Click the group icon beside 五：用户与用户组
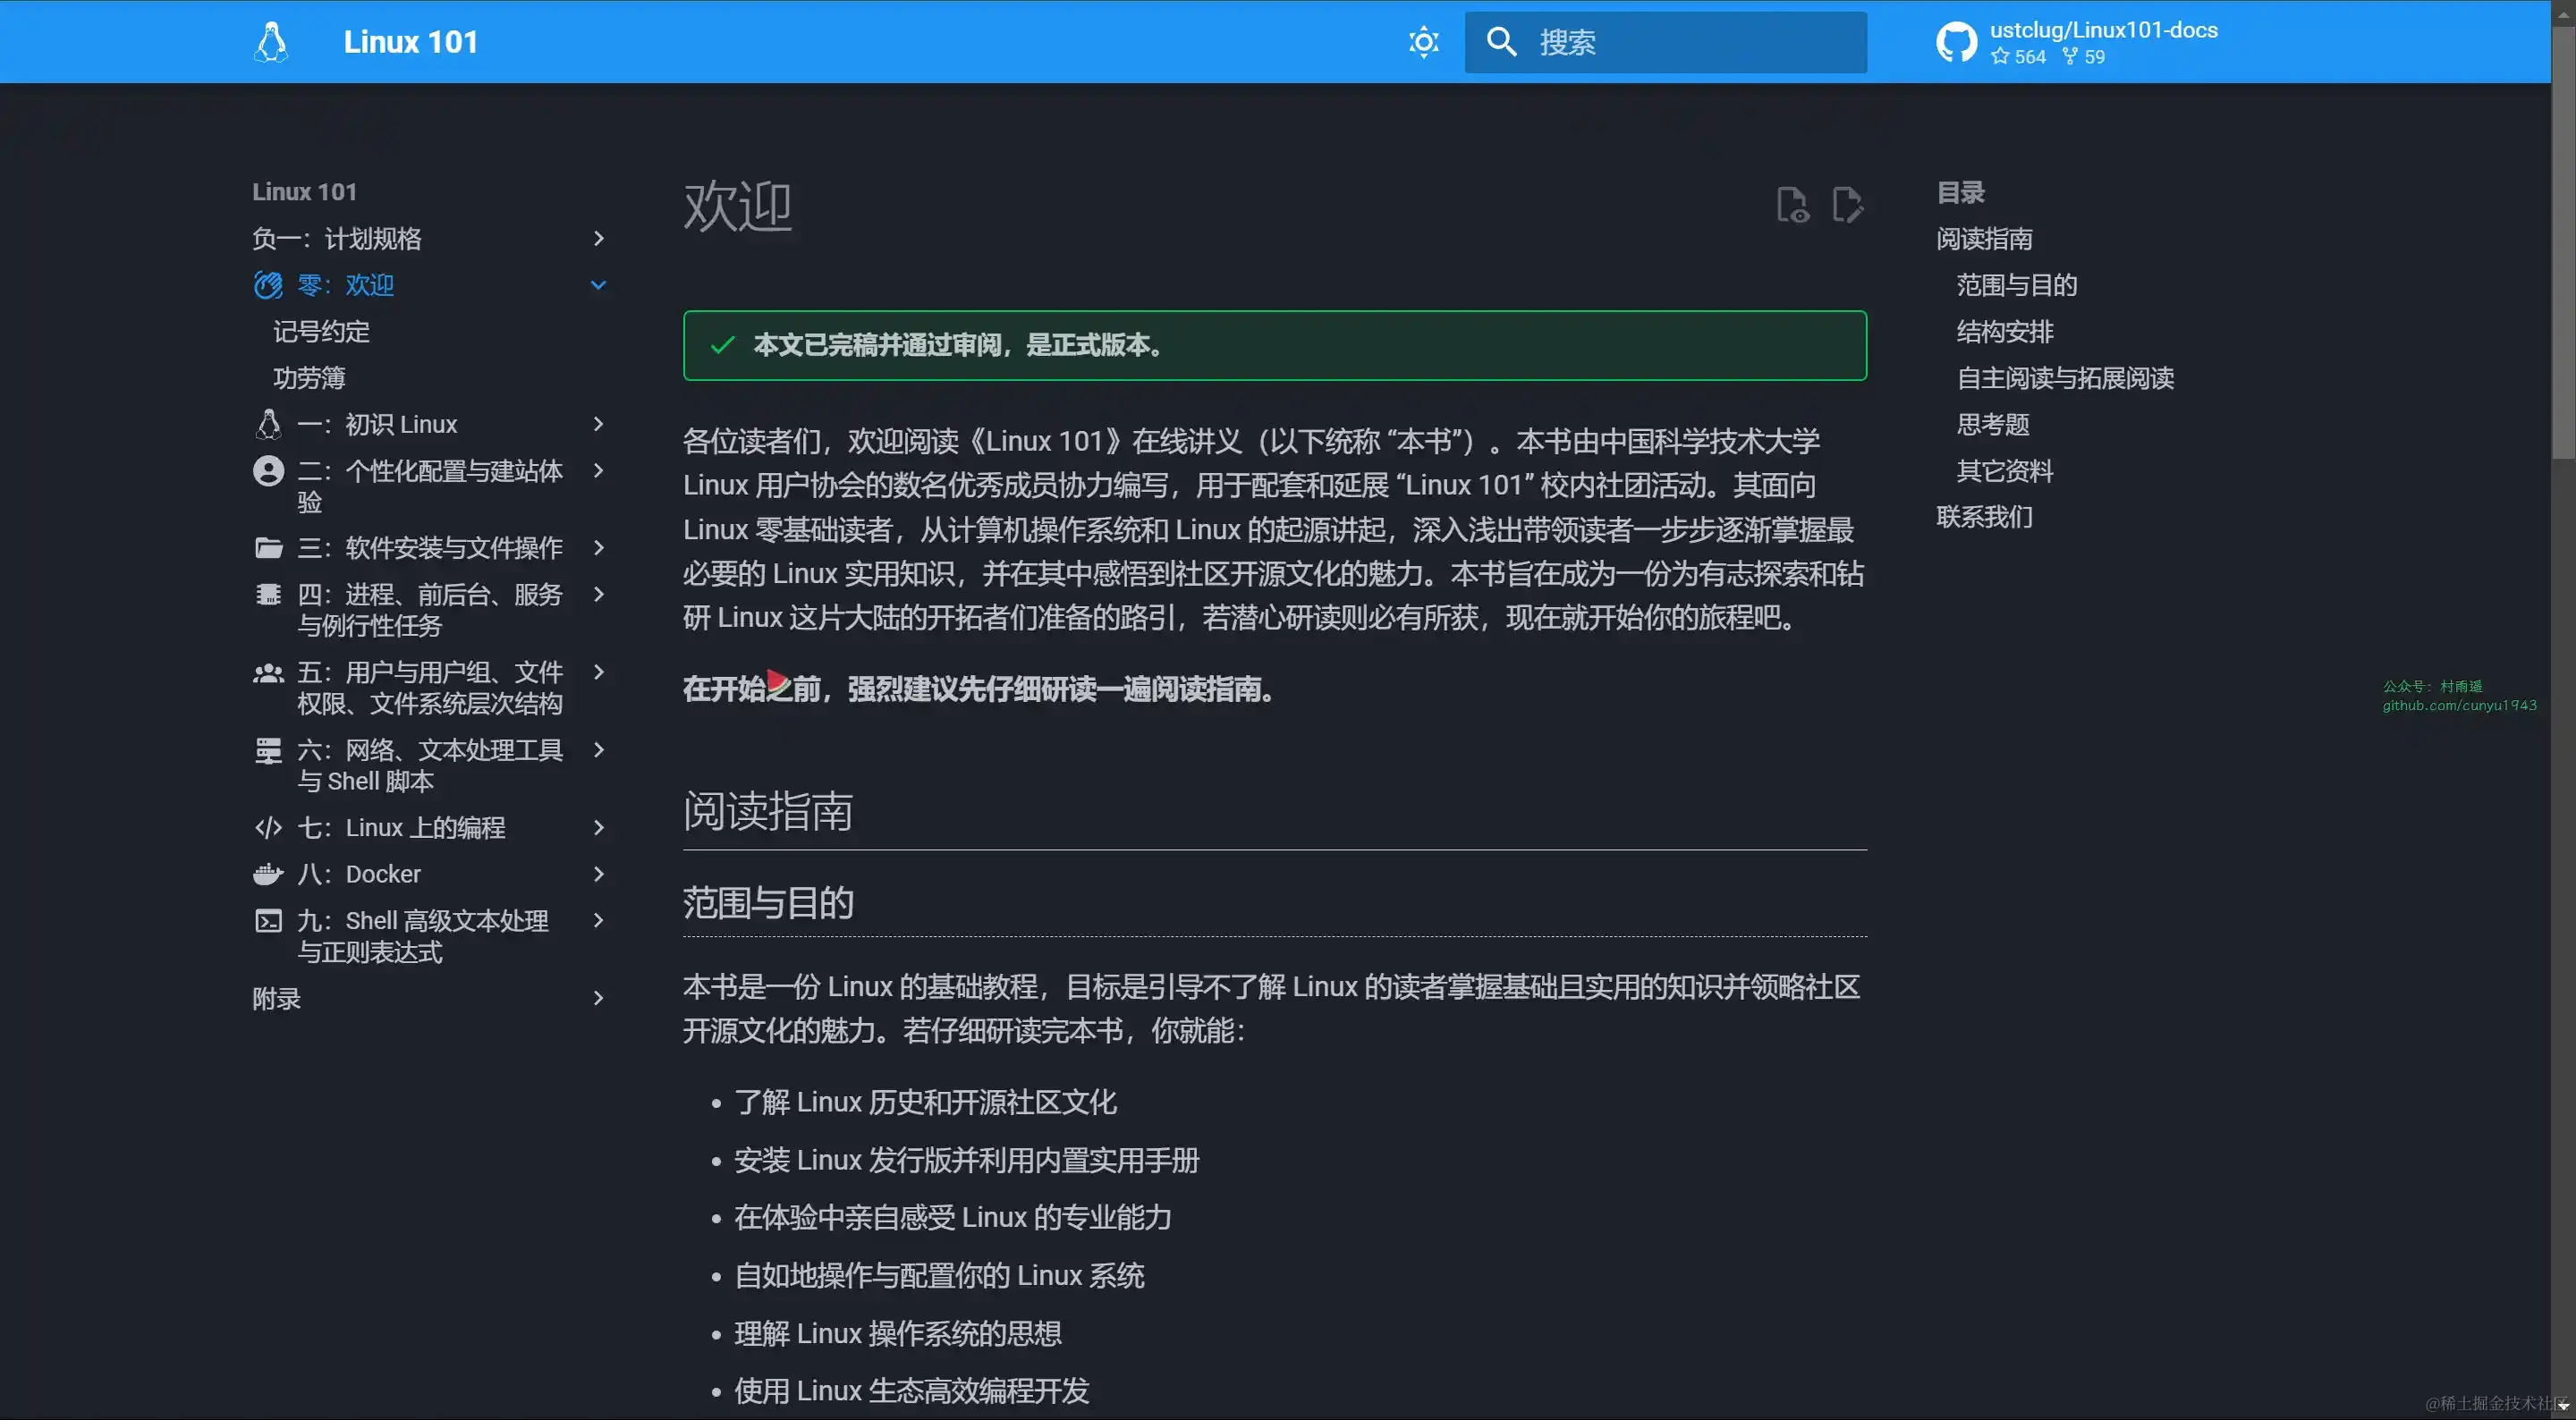 point(268,673)
